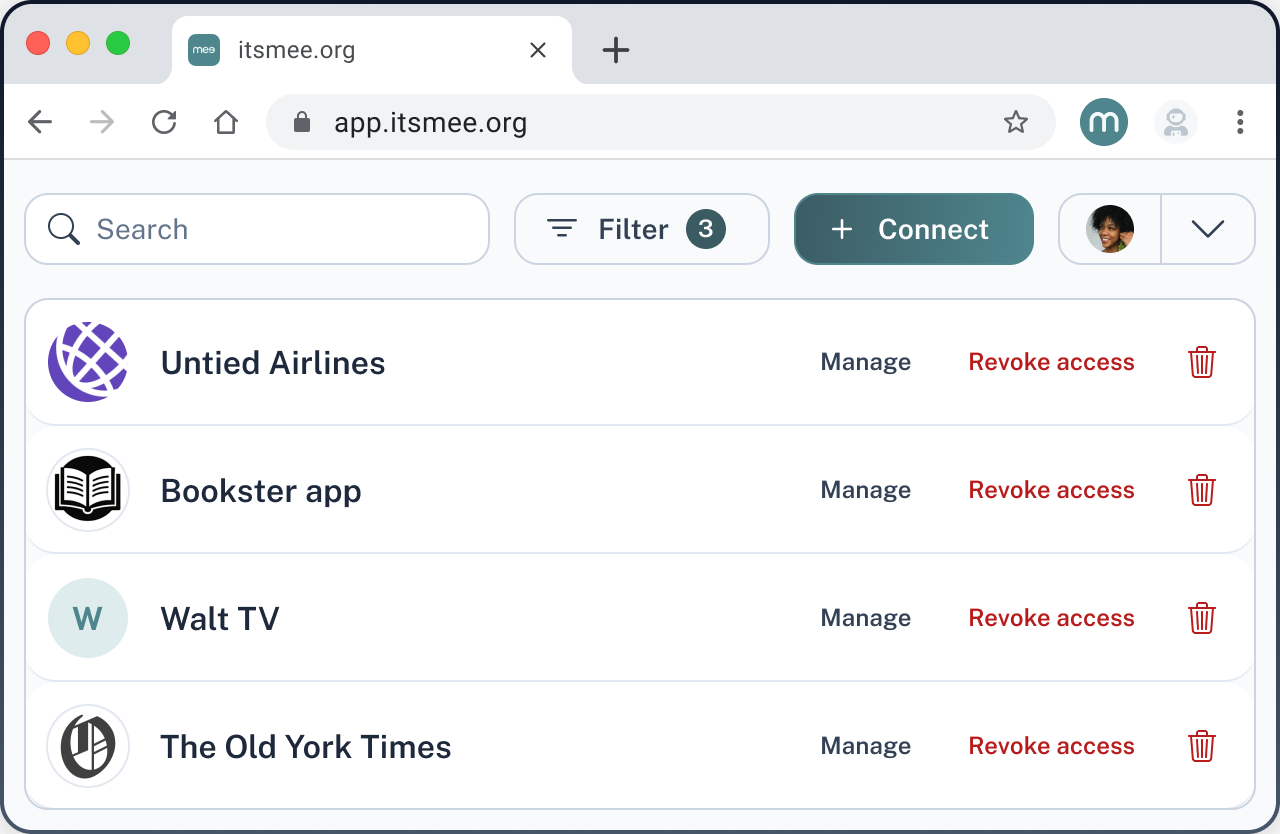1280x834 pixels.
Task: Open the Filter options
Action: pyautogui.click(x=641, y=229)
